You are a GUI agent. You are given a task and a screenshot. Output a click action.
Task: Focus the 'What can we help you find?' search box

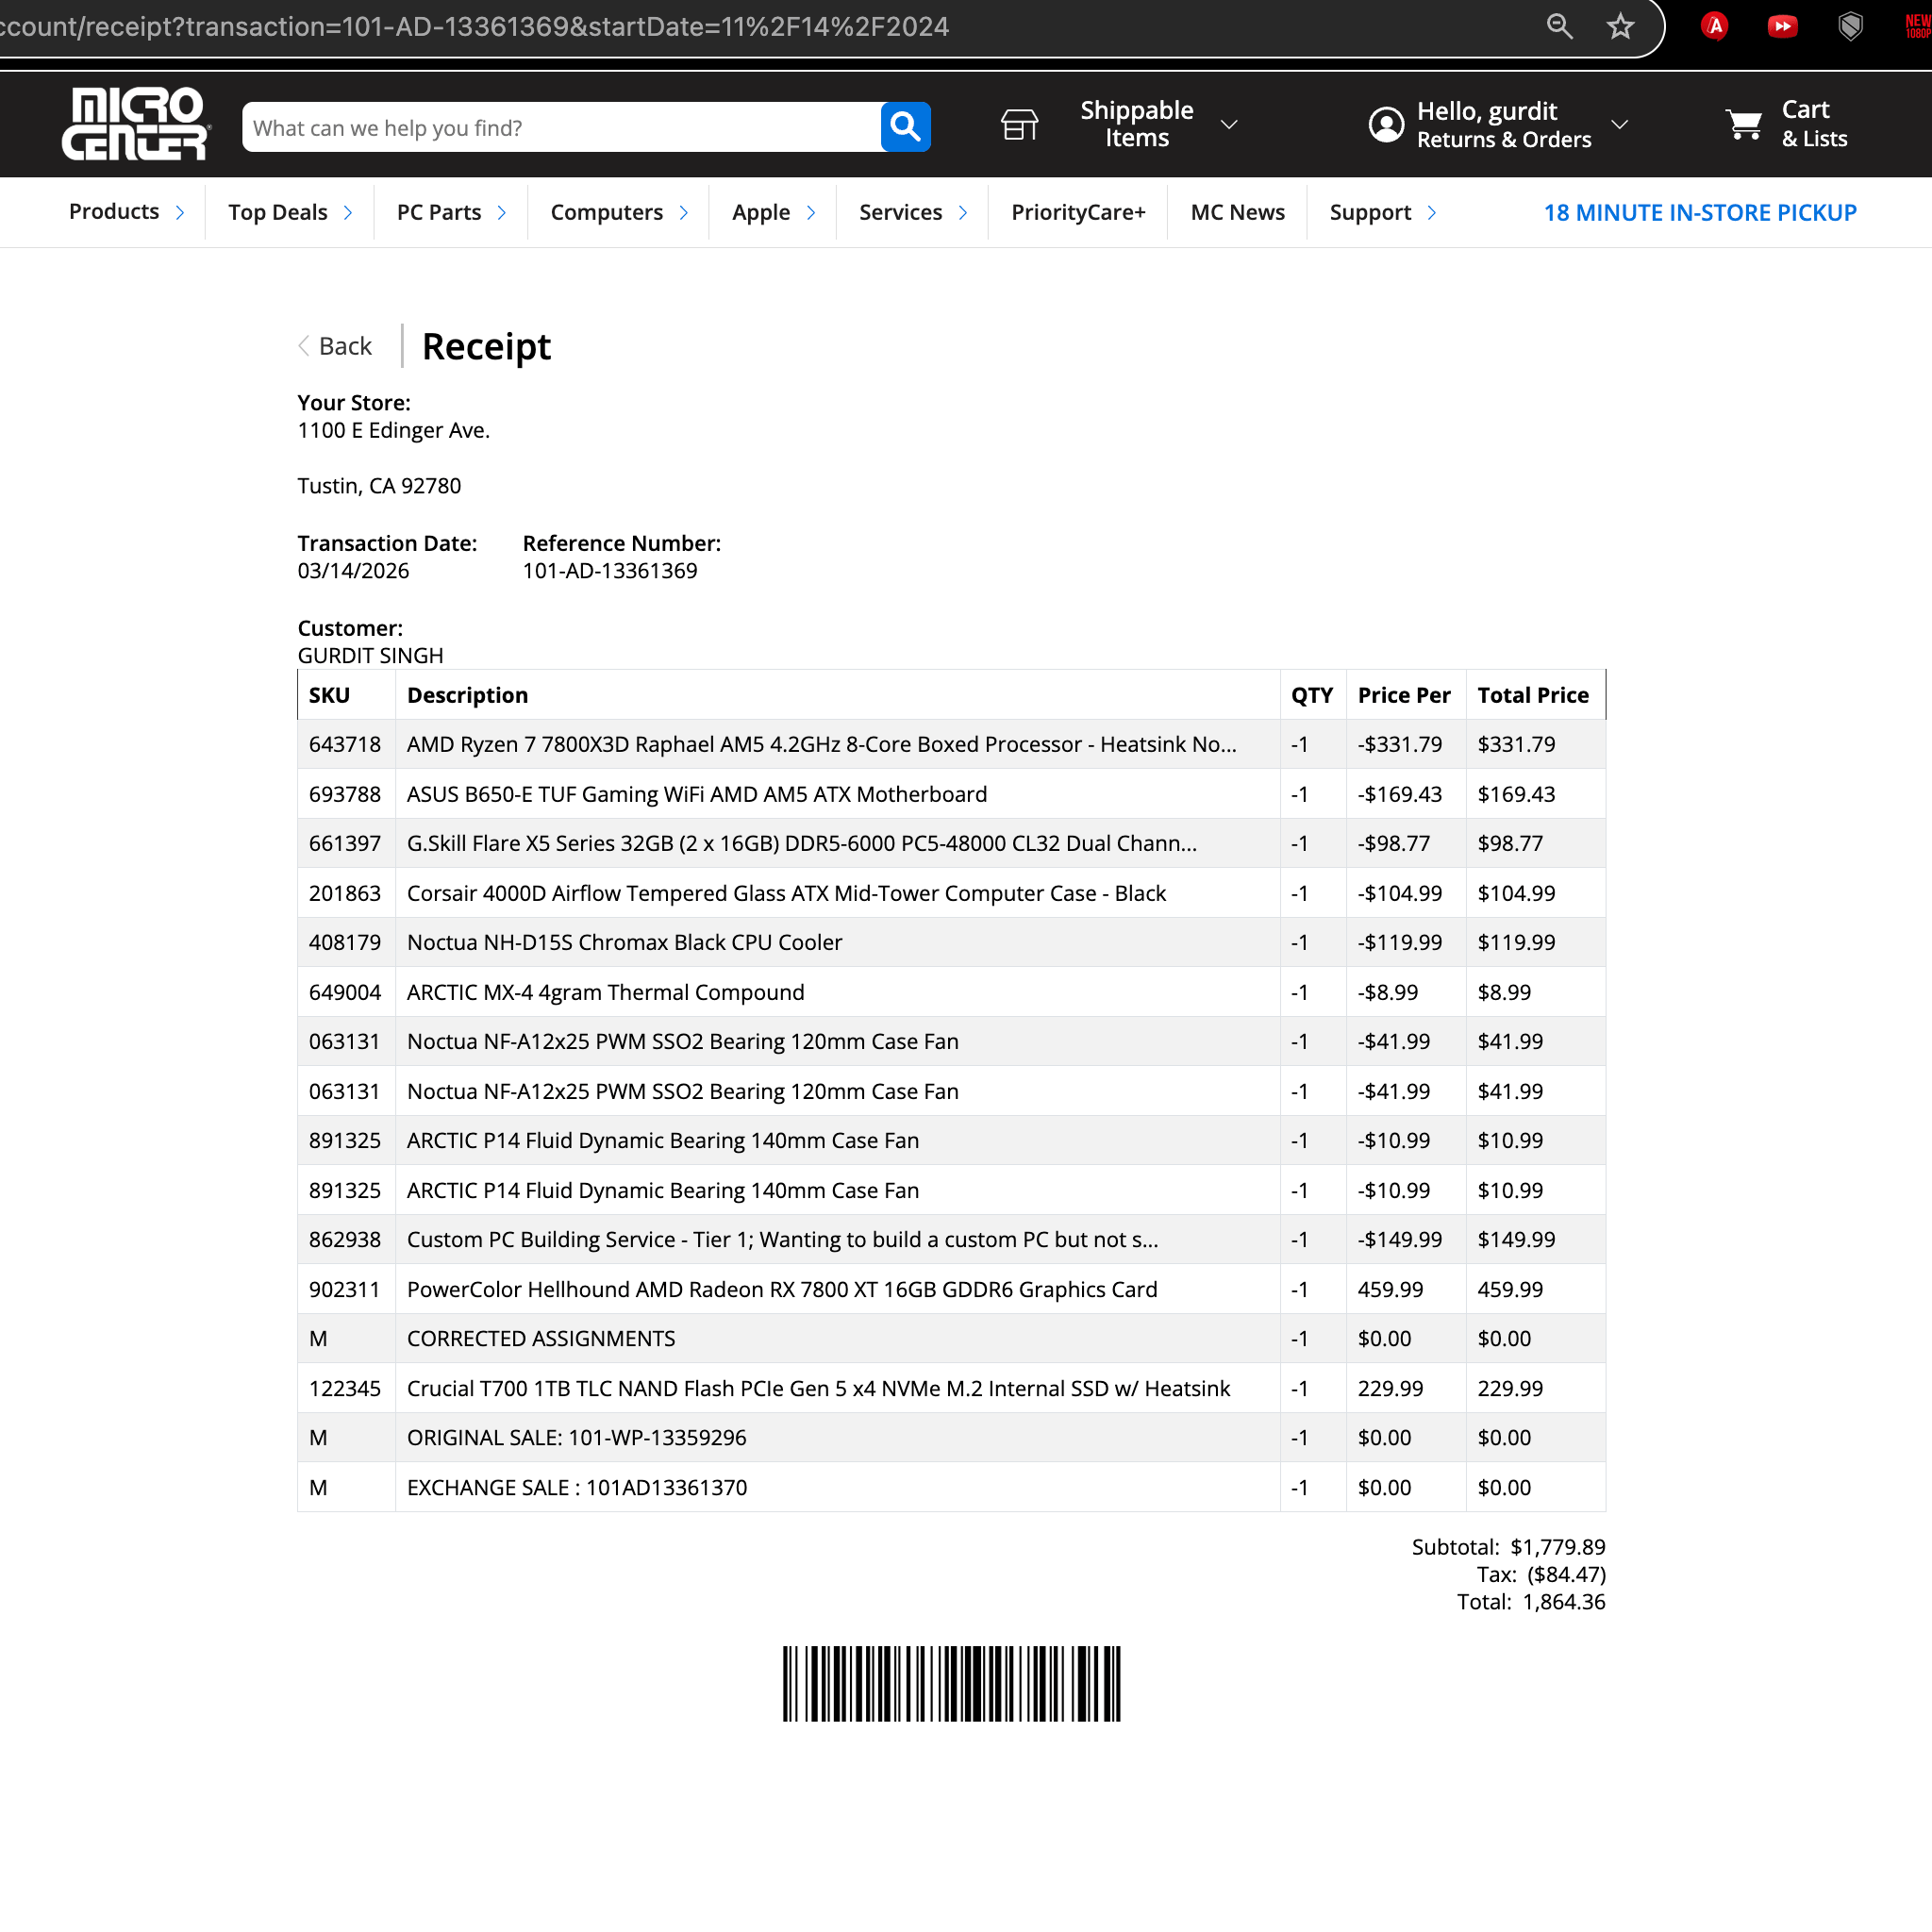pyautogui.click(x=561, y=127)
